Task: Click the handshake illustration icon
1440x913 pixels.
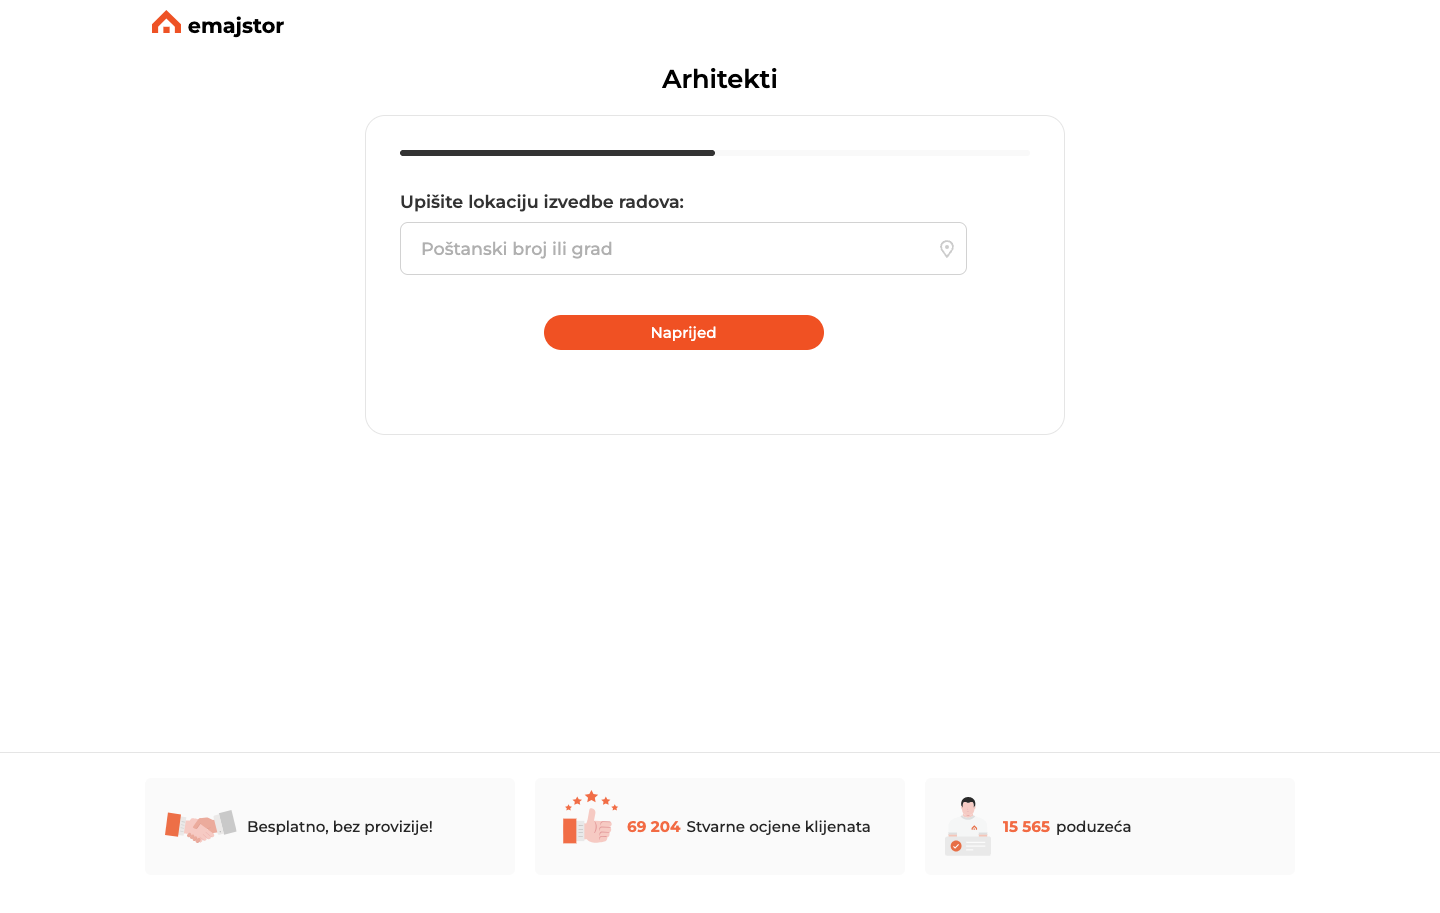Action: click(200, 826)
